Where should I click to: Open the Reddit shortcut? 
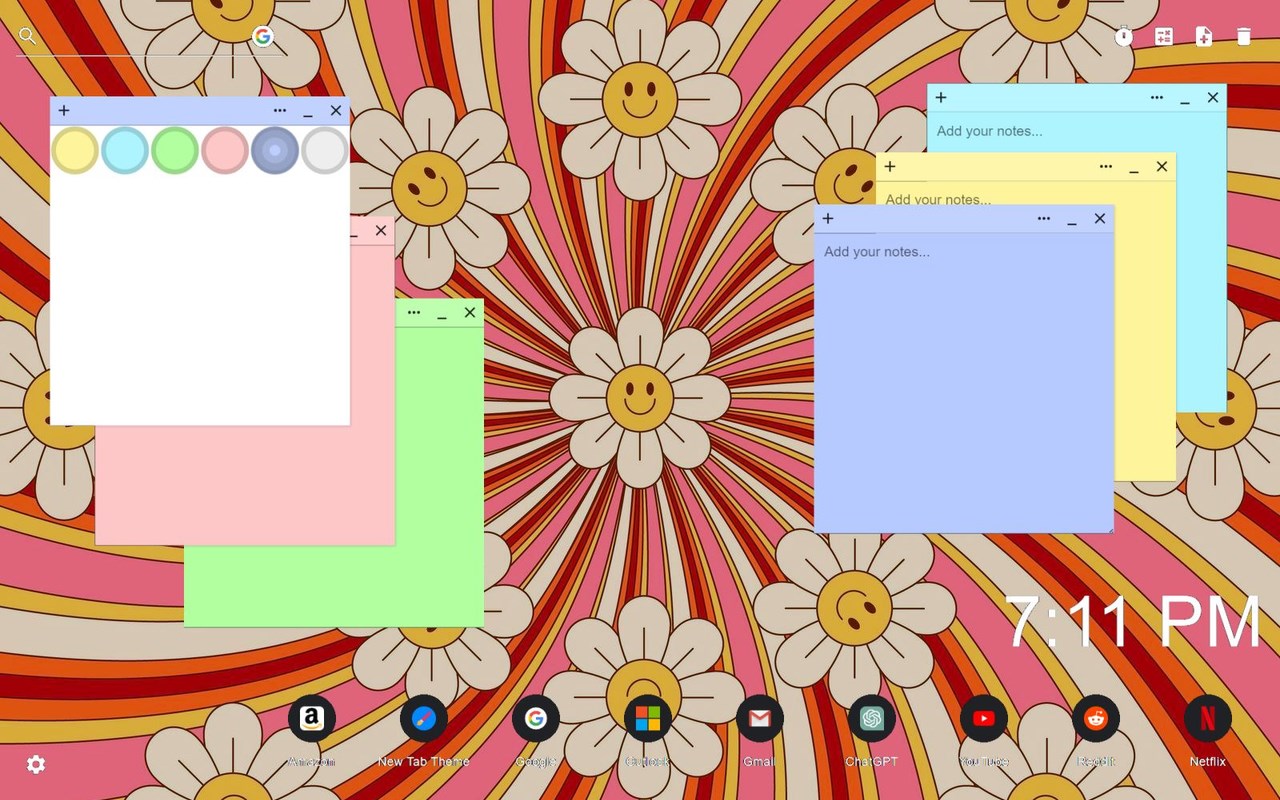(x=1096, y=718)
